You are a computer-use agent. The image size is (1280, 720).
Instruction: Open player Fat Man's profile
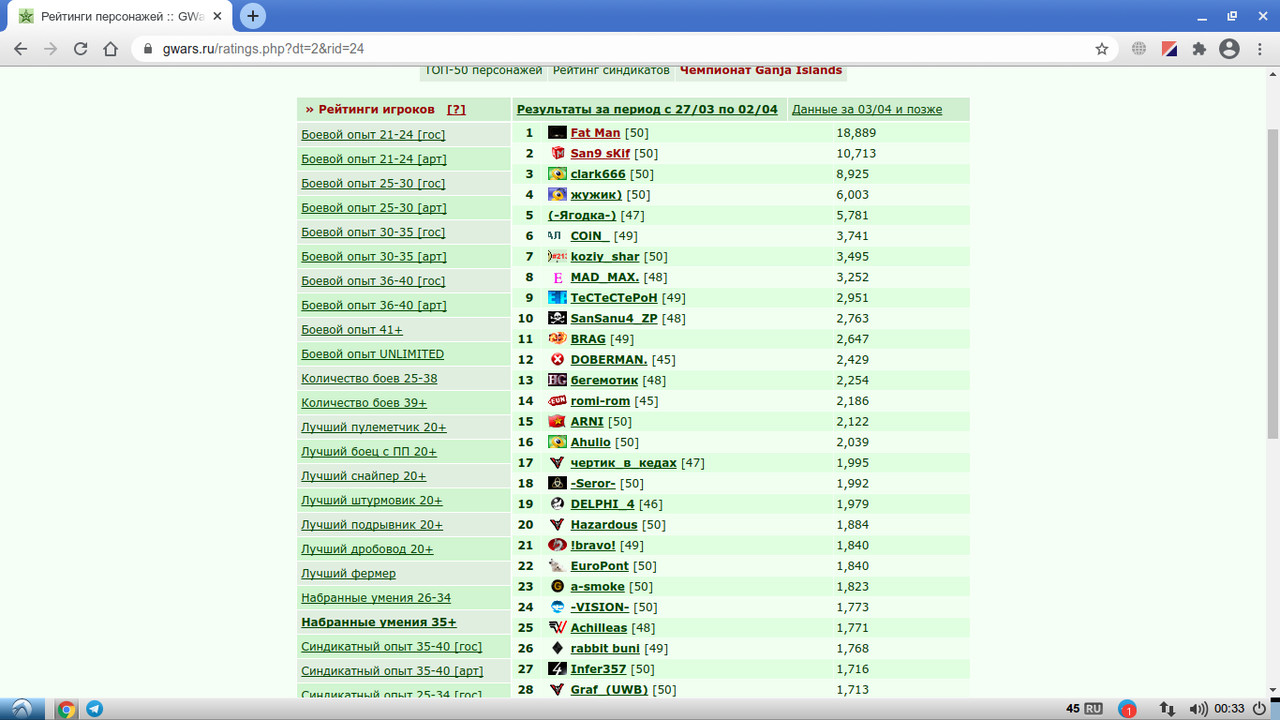tap(595, 133)
